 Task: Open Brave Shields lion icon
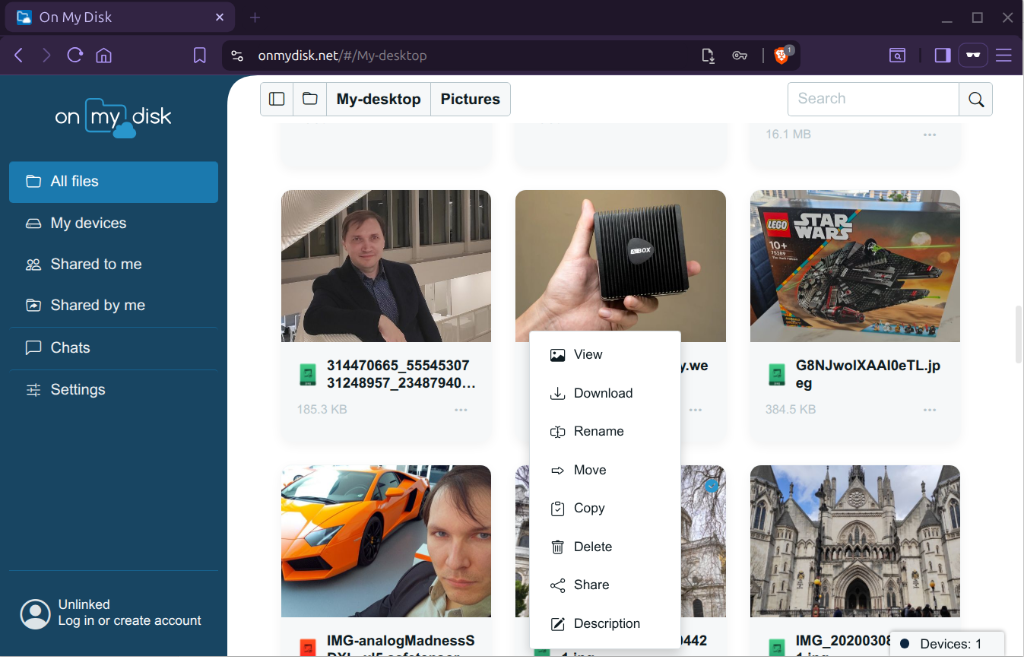(782, 56)
